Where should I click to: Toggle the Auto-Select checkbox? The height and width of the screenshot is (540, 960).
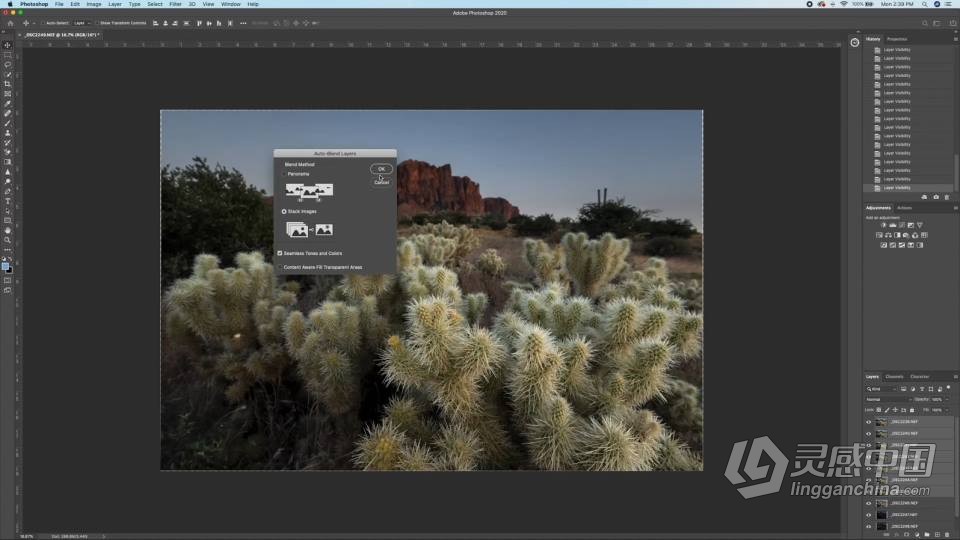coord(43,23)
